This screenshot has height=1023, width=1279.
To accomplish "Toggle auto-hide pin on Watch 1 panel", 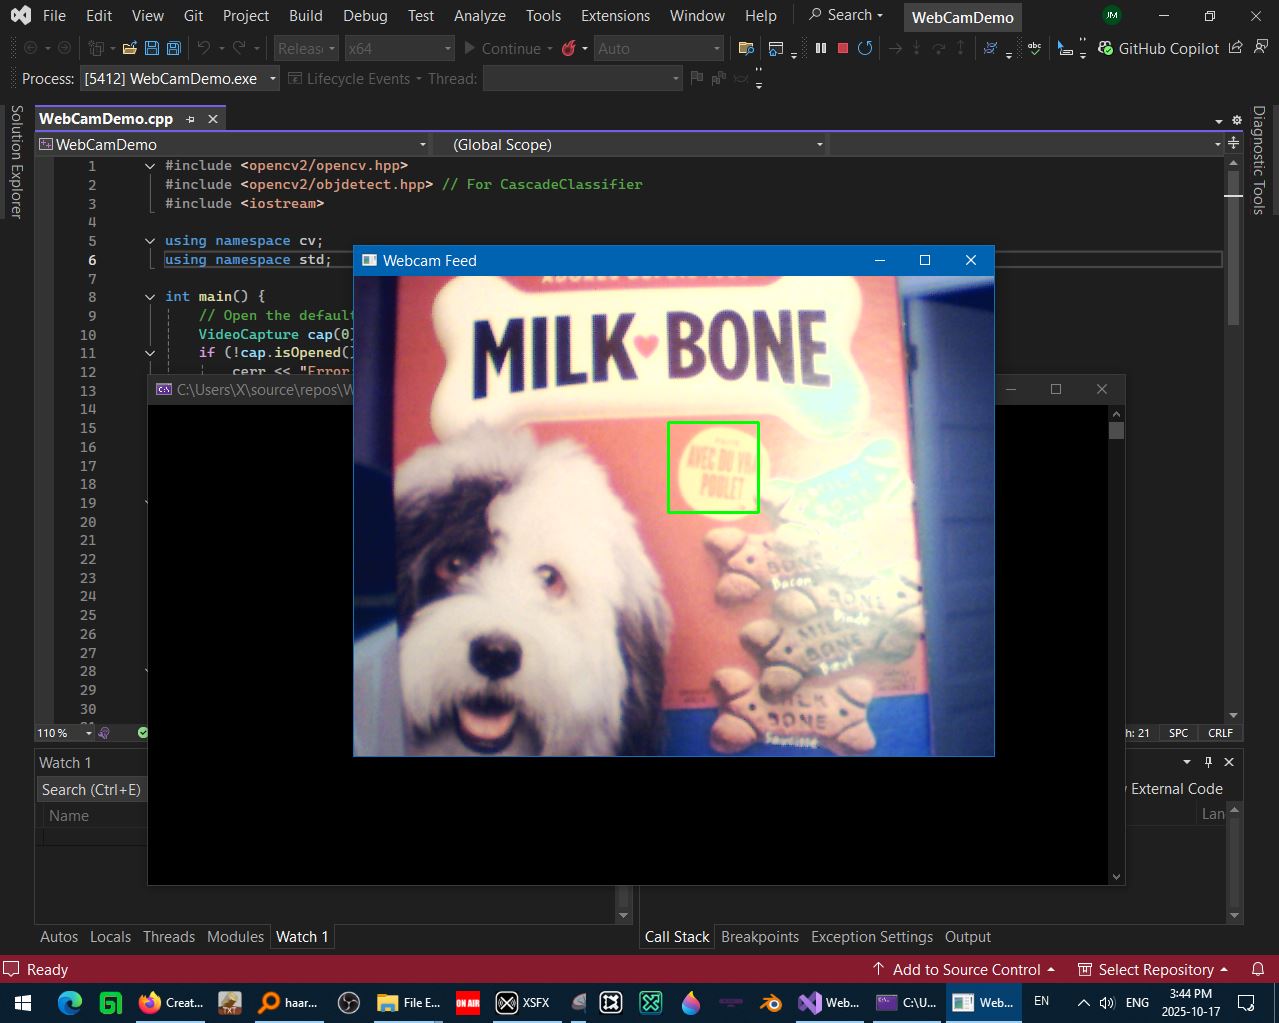I will tap(1208, 762).
